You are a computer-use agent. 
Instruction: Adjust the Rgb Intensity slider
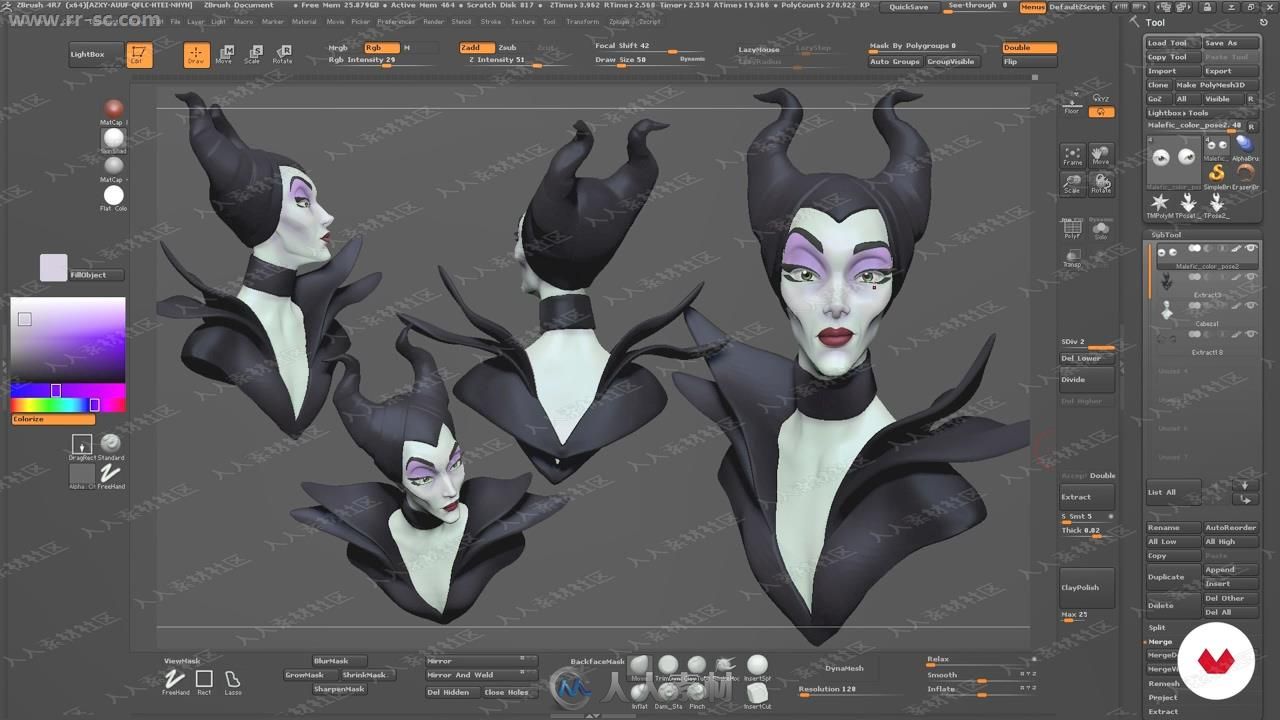[x=382, y=60]
